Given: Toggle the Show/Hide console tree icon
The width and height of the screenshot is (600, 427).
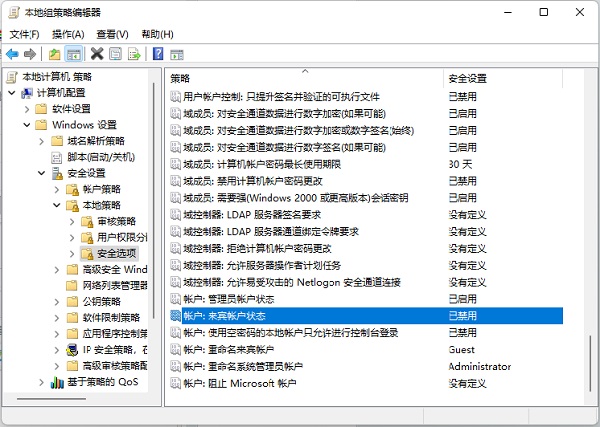Looking at the screenshot, I should pos(74,54).
